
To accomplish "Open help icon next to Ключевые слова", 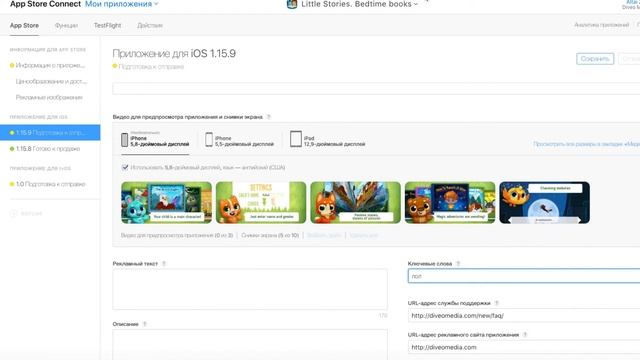I will point(458,264).
